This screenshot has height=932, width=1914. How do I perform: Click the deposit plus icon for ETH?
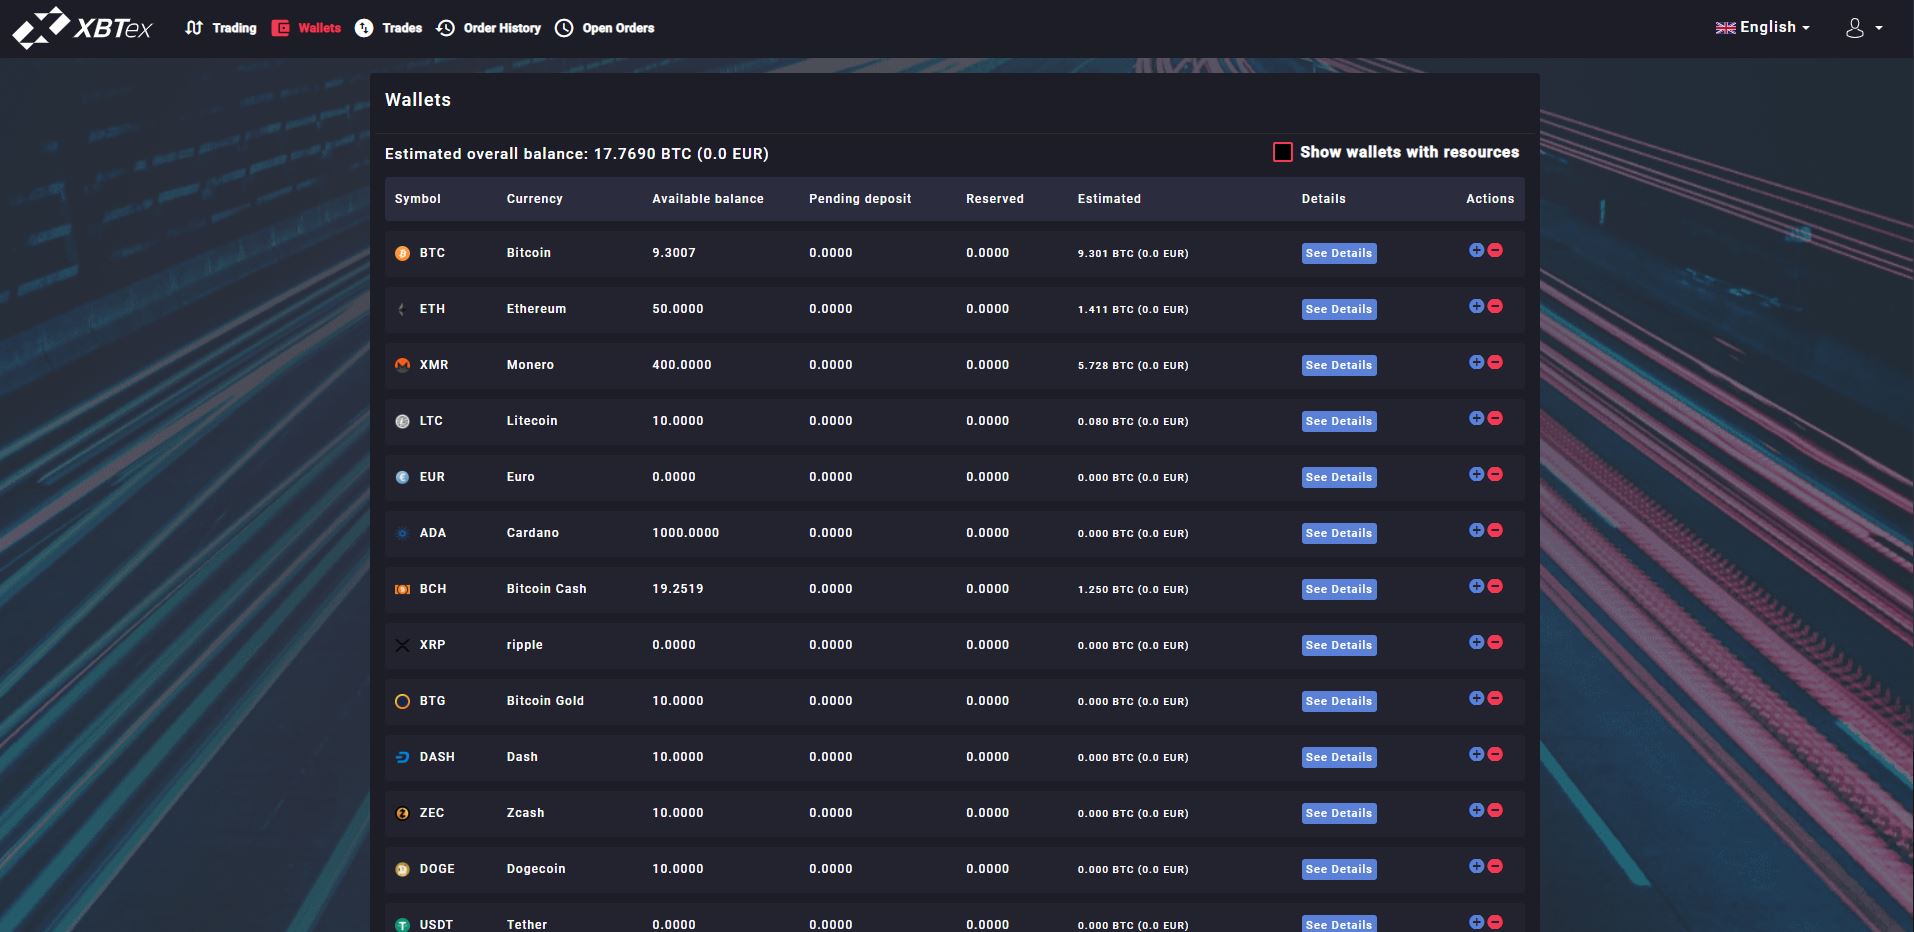pos(1476,306)
